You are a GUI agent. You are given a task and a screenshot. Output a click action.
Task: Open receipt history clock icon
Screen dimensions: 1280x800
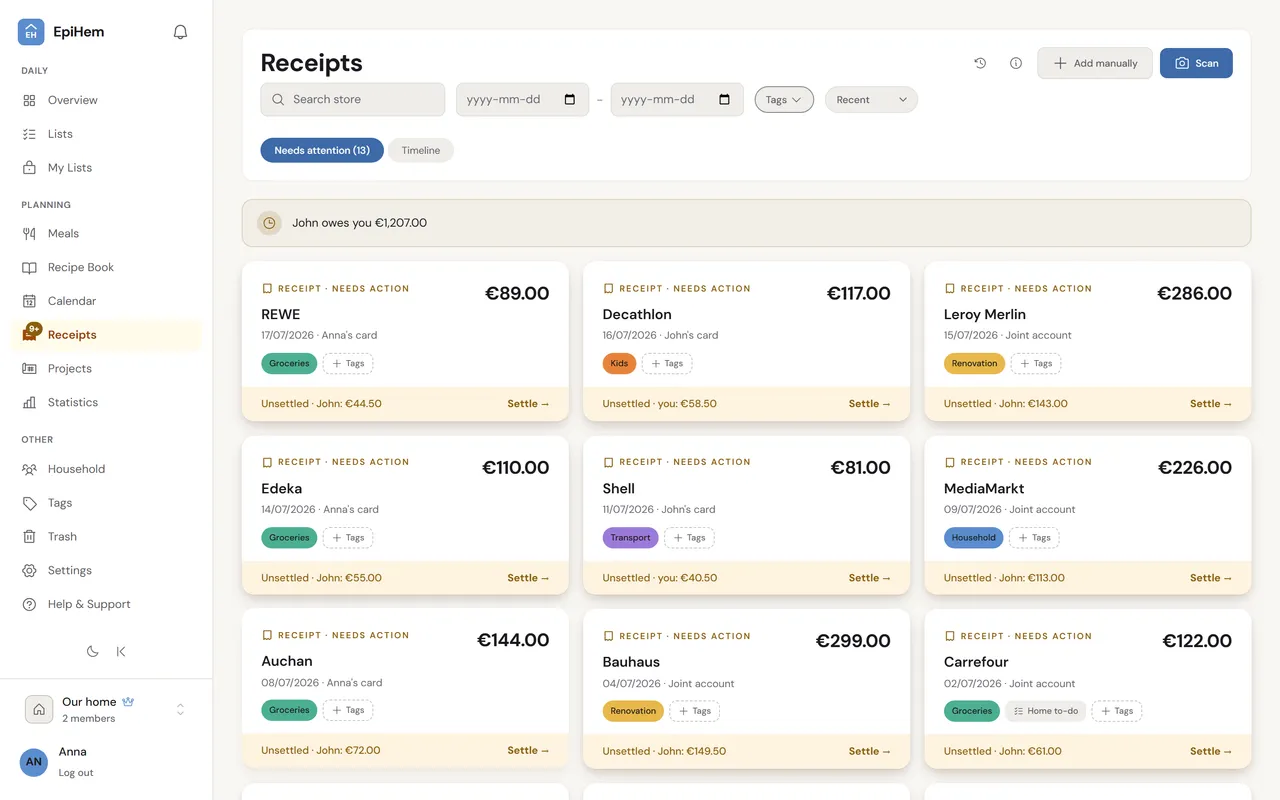pyautogui.click(x=980, y=63)
